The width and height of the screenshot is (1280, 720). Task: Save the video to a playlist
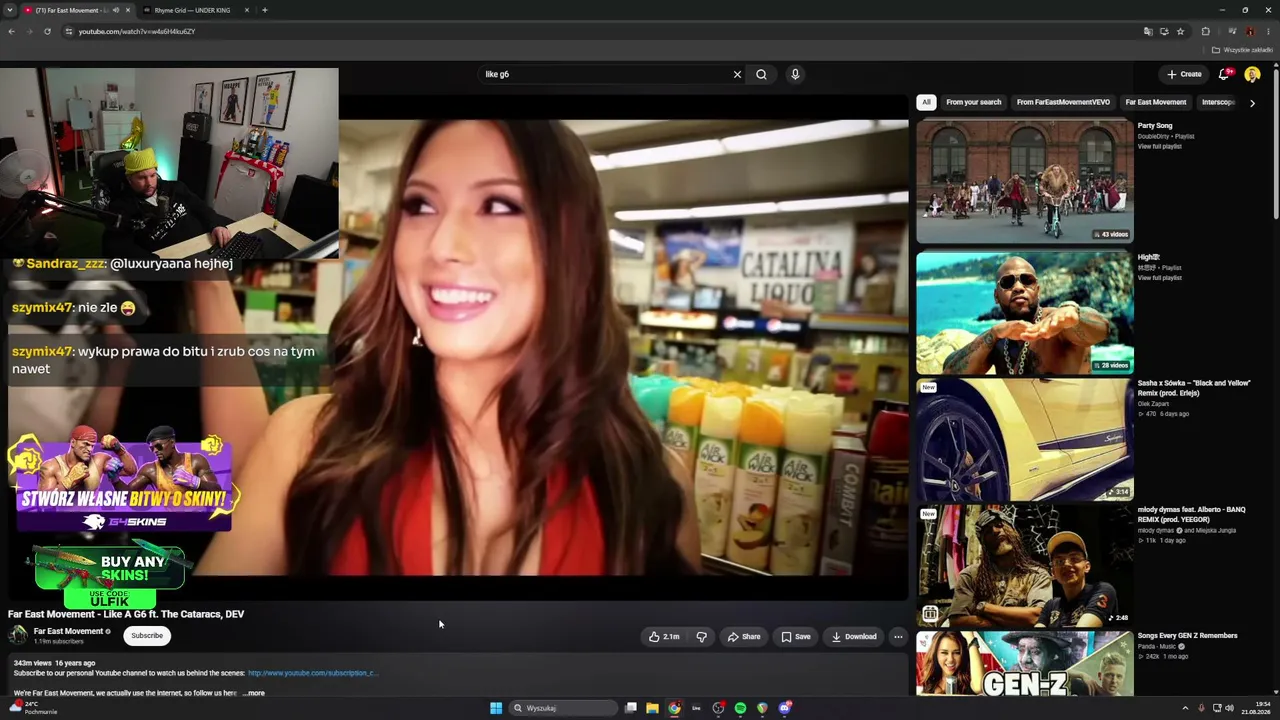(x=796, y=636)
